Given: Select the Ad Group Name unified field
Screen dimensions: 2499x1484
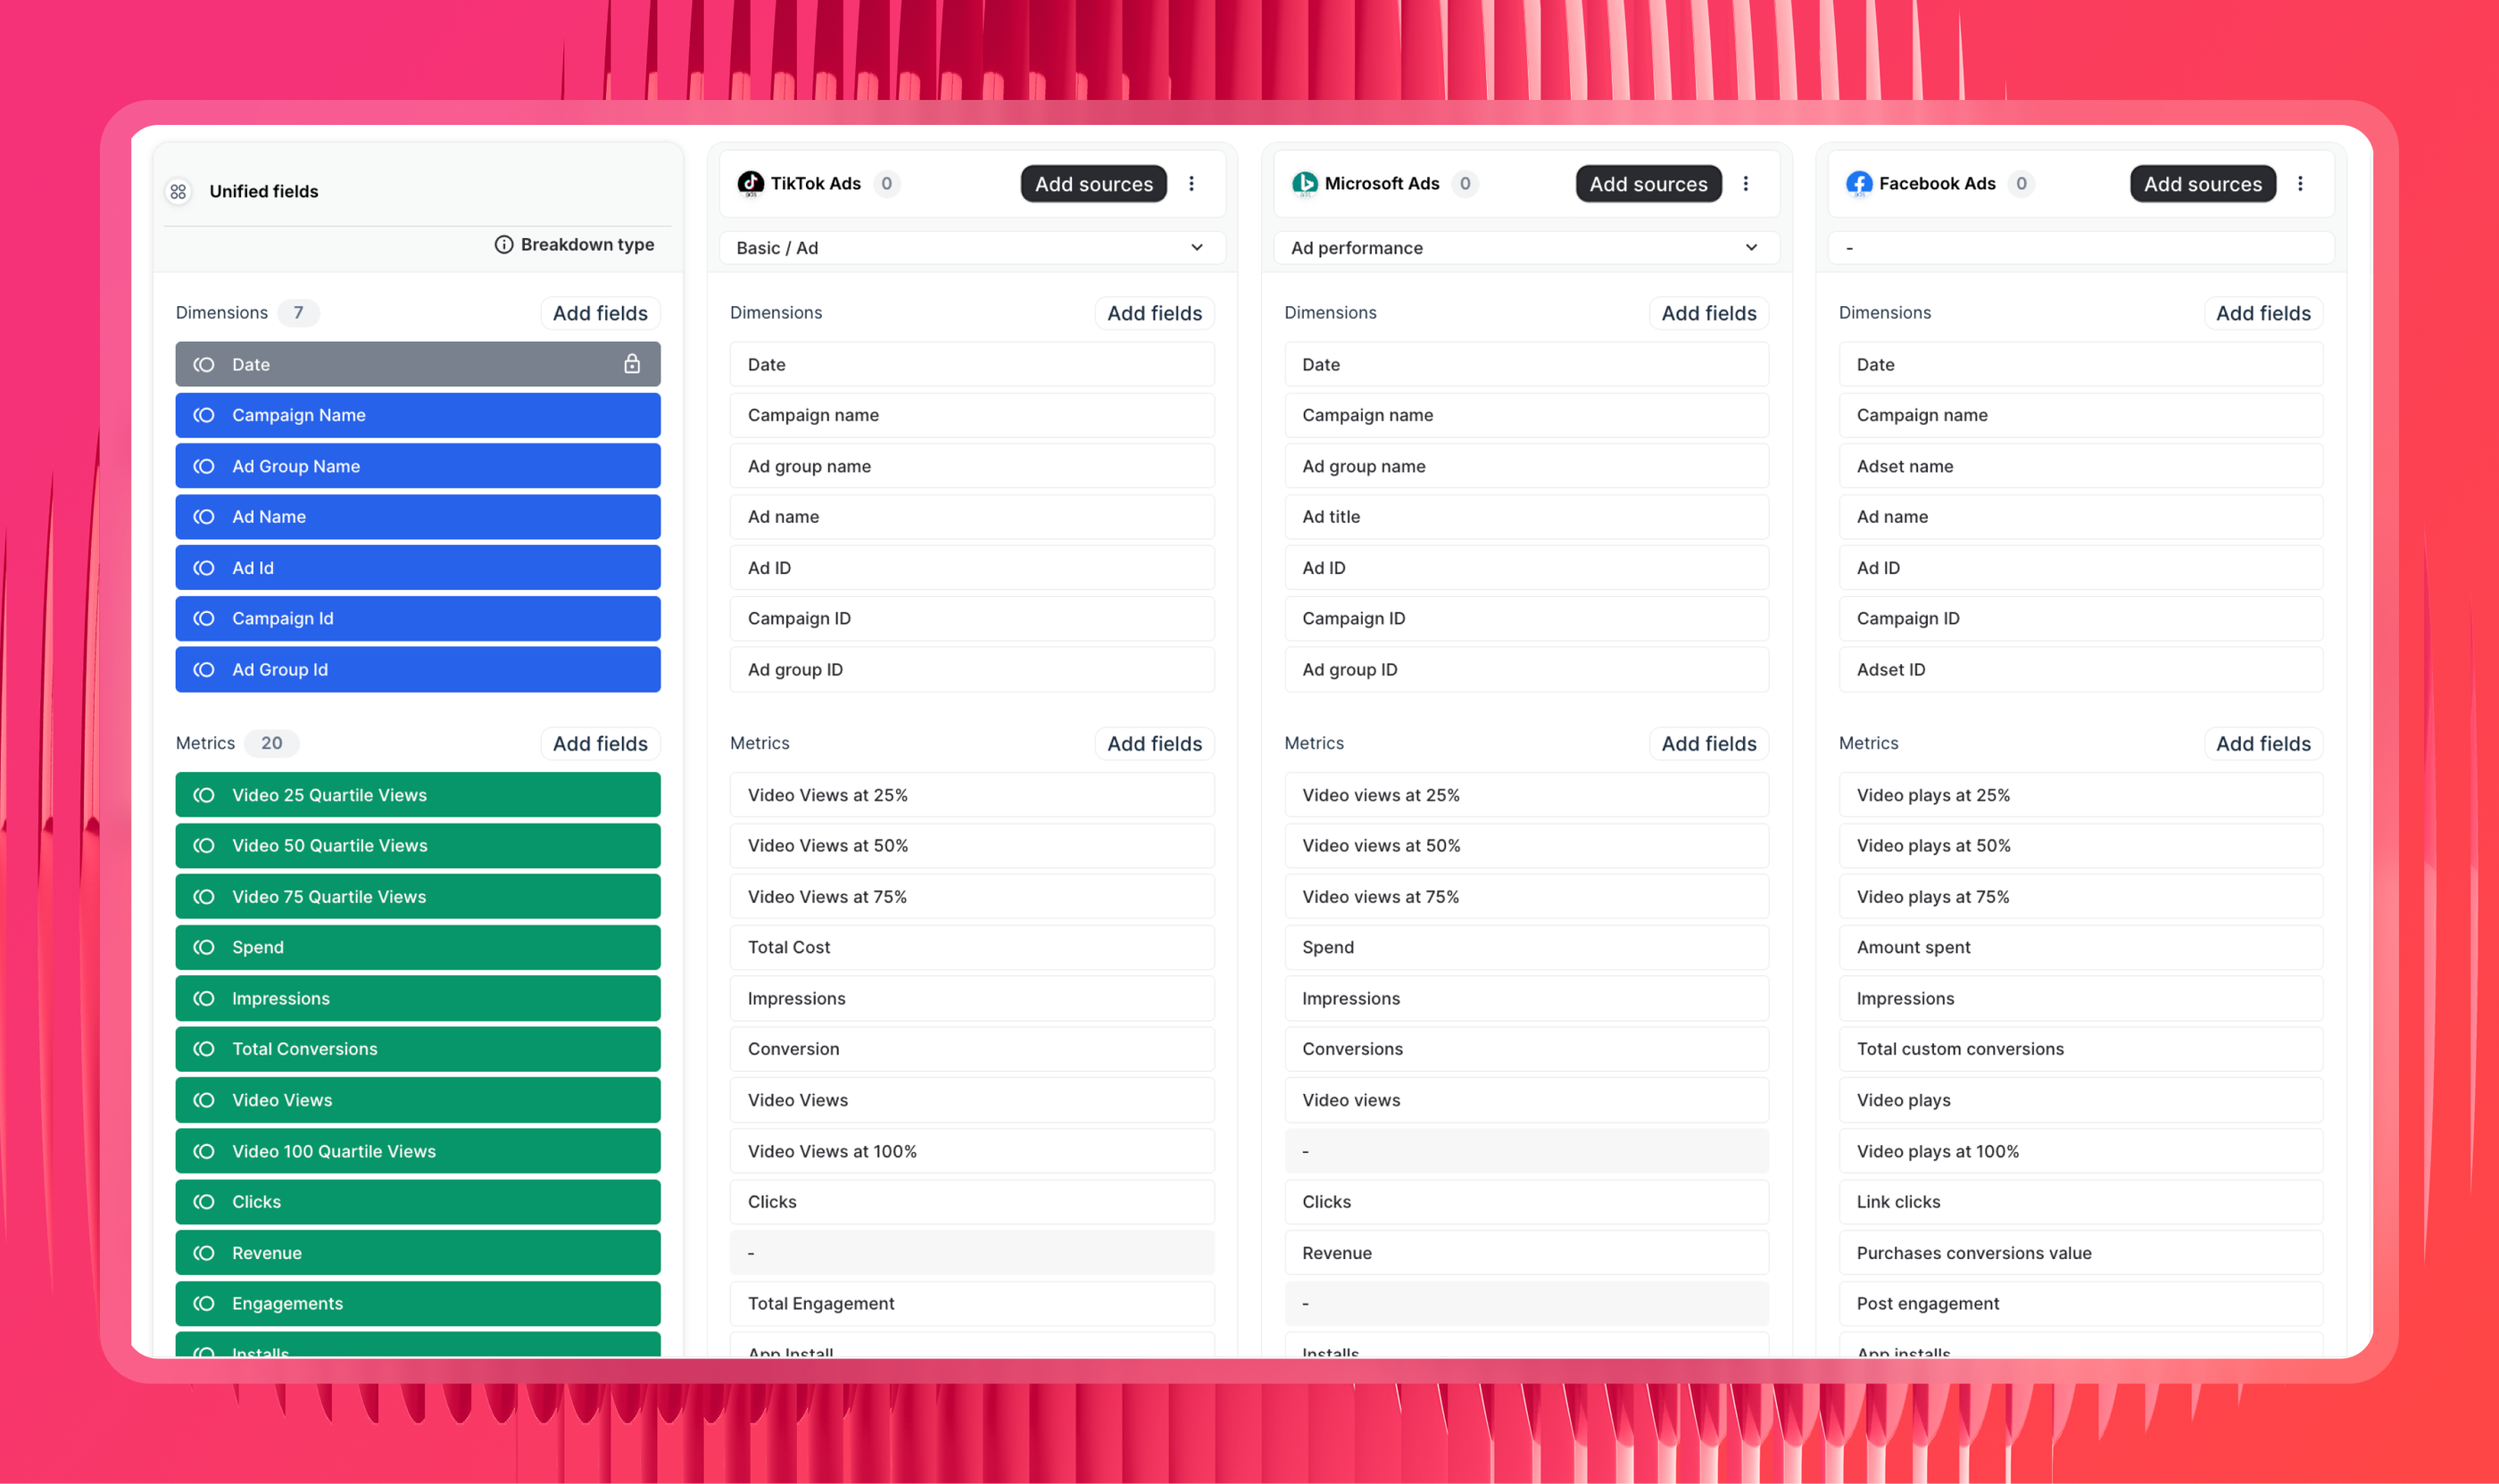Looking at the screenshot, I should (x=418, y=466).
